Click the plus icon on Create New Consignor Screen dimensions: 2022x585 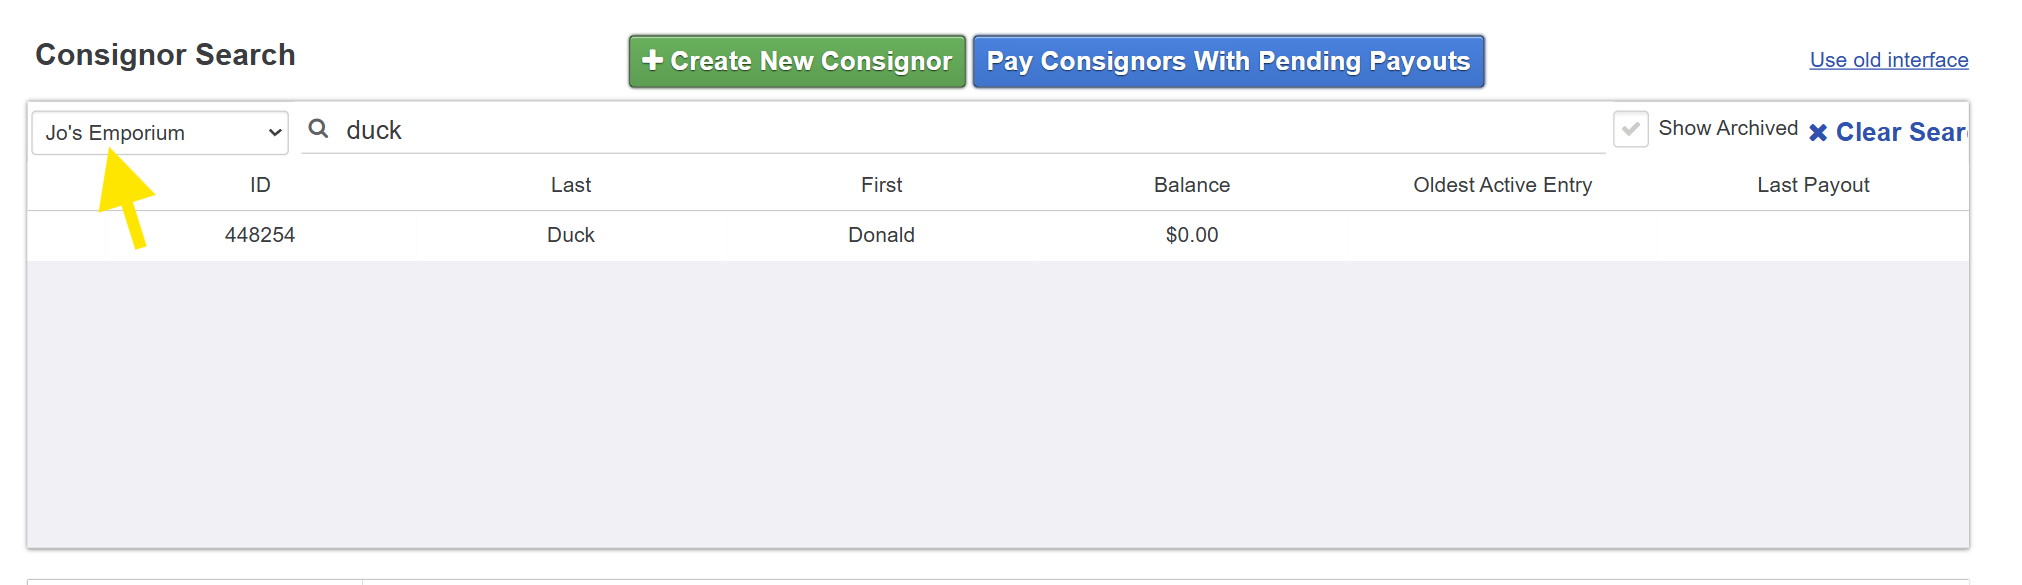[653, 60]
